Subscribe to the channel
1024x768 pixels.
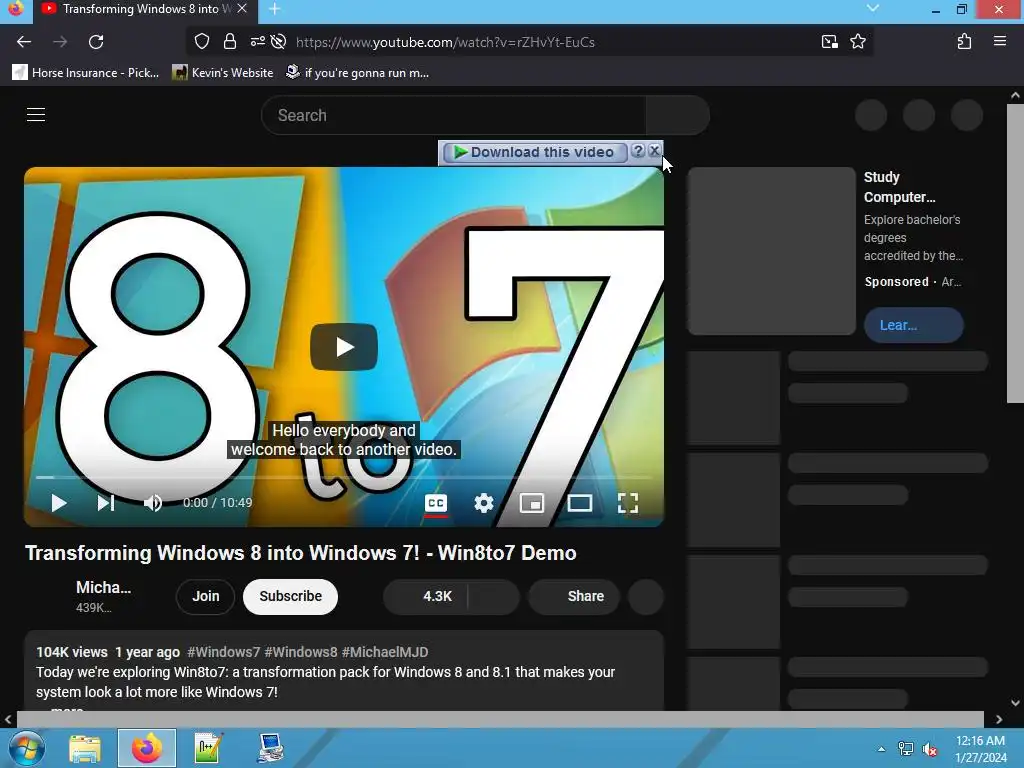coord(291,596)
